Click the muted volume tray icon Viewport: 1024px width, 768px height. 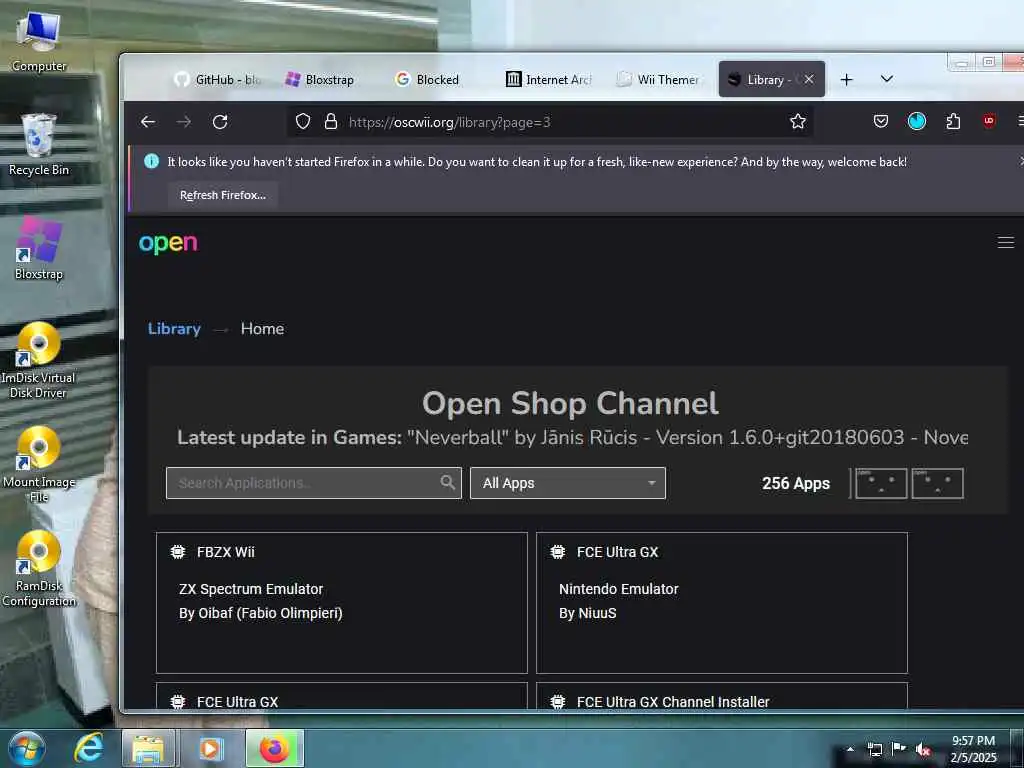tap(922, 750)
